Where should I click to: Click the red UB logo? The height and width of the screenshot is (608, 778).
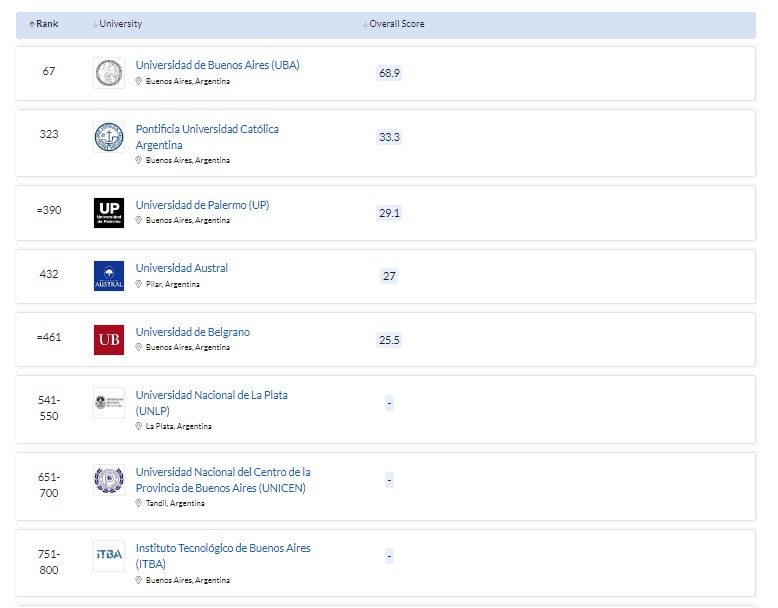(109, 340)
